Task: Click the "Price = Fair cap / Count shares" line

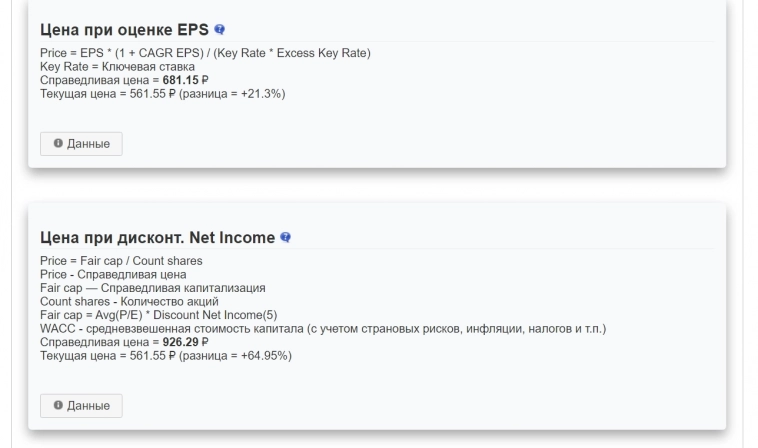Action: [x=121, y=261]
